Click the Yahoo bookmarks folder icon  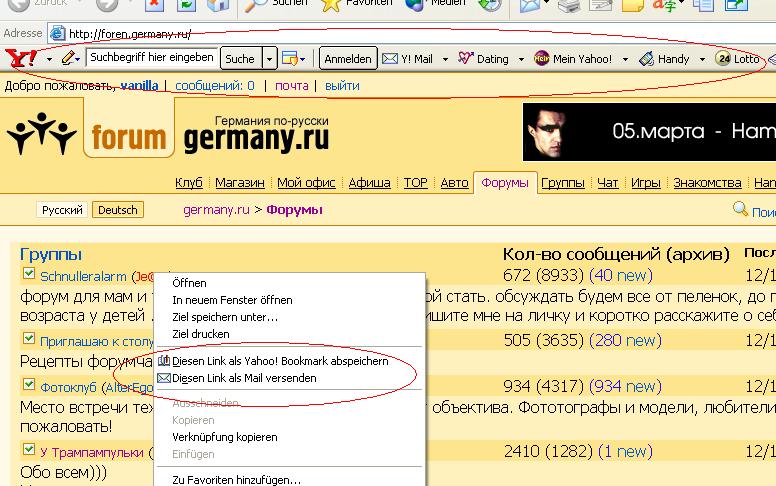click(x=290, y=59)
